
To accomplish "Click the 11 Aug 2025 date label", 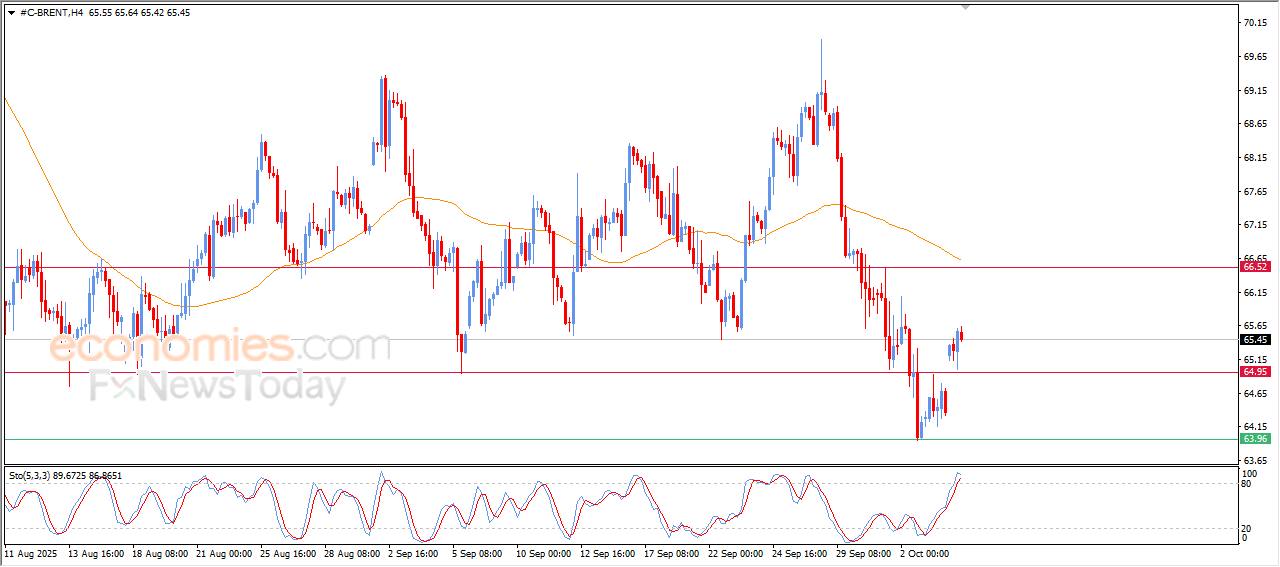I will [31, 552].
